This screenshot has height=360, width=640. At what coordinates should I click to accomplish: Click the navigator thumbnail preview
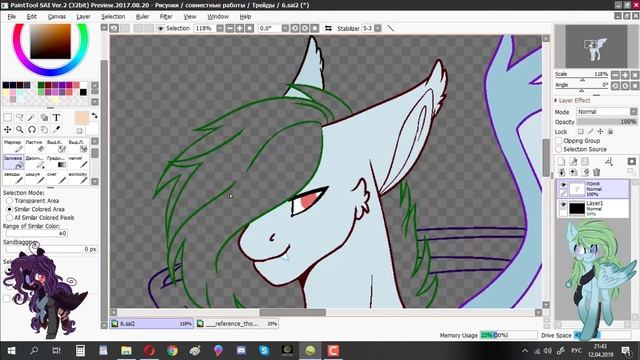pos(596,47)
